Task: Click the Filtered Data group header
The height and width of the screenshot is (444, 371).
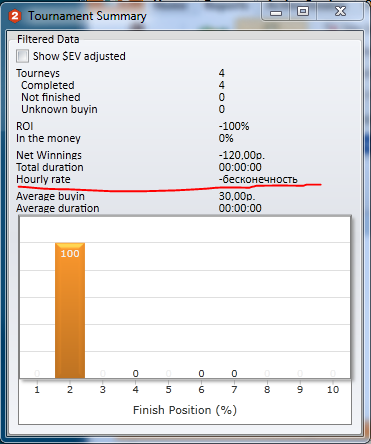Action: (48, 39)
